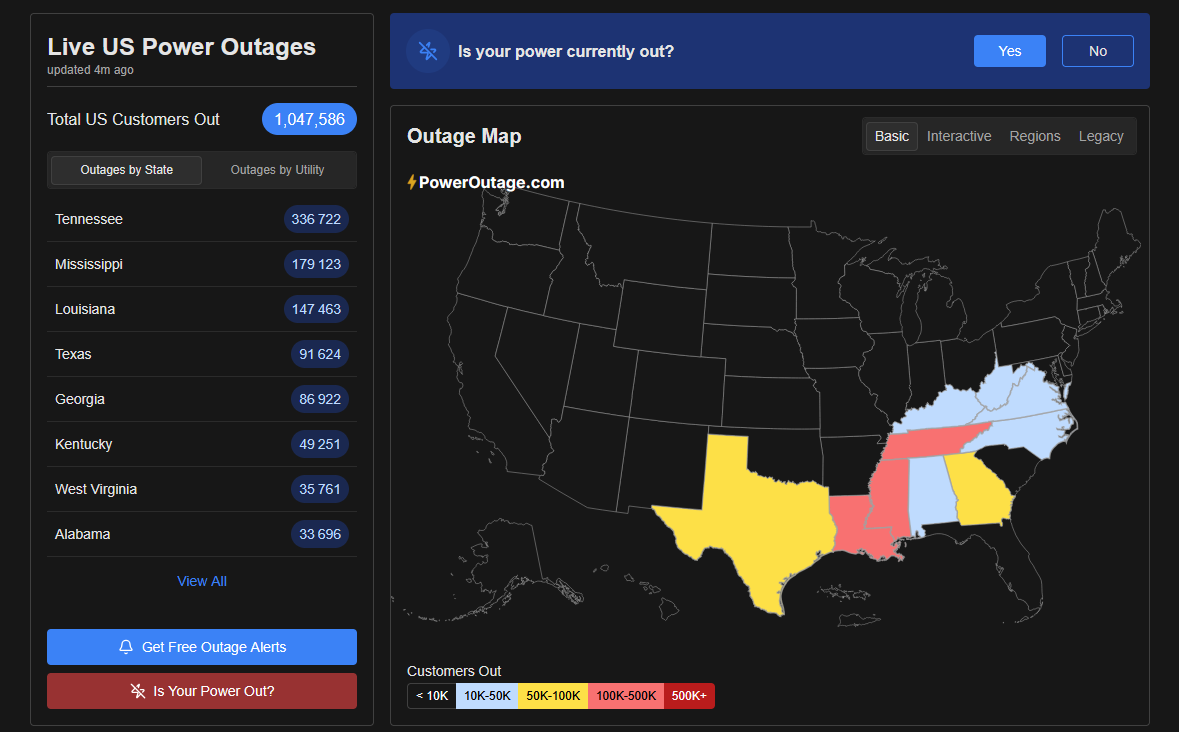Click the bell icon on Get Free Outage Alerts
The height and width of the screenshot is (732, 1179).
coord(125,647)
